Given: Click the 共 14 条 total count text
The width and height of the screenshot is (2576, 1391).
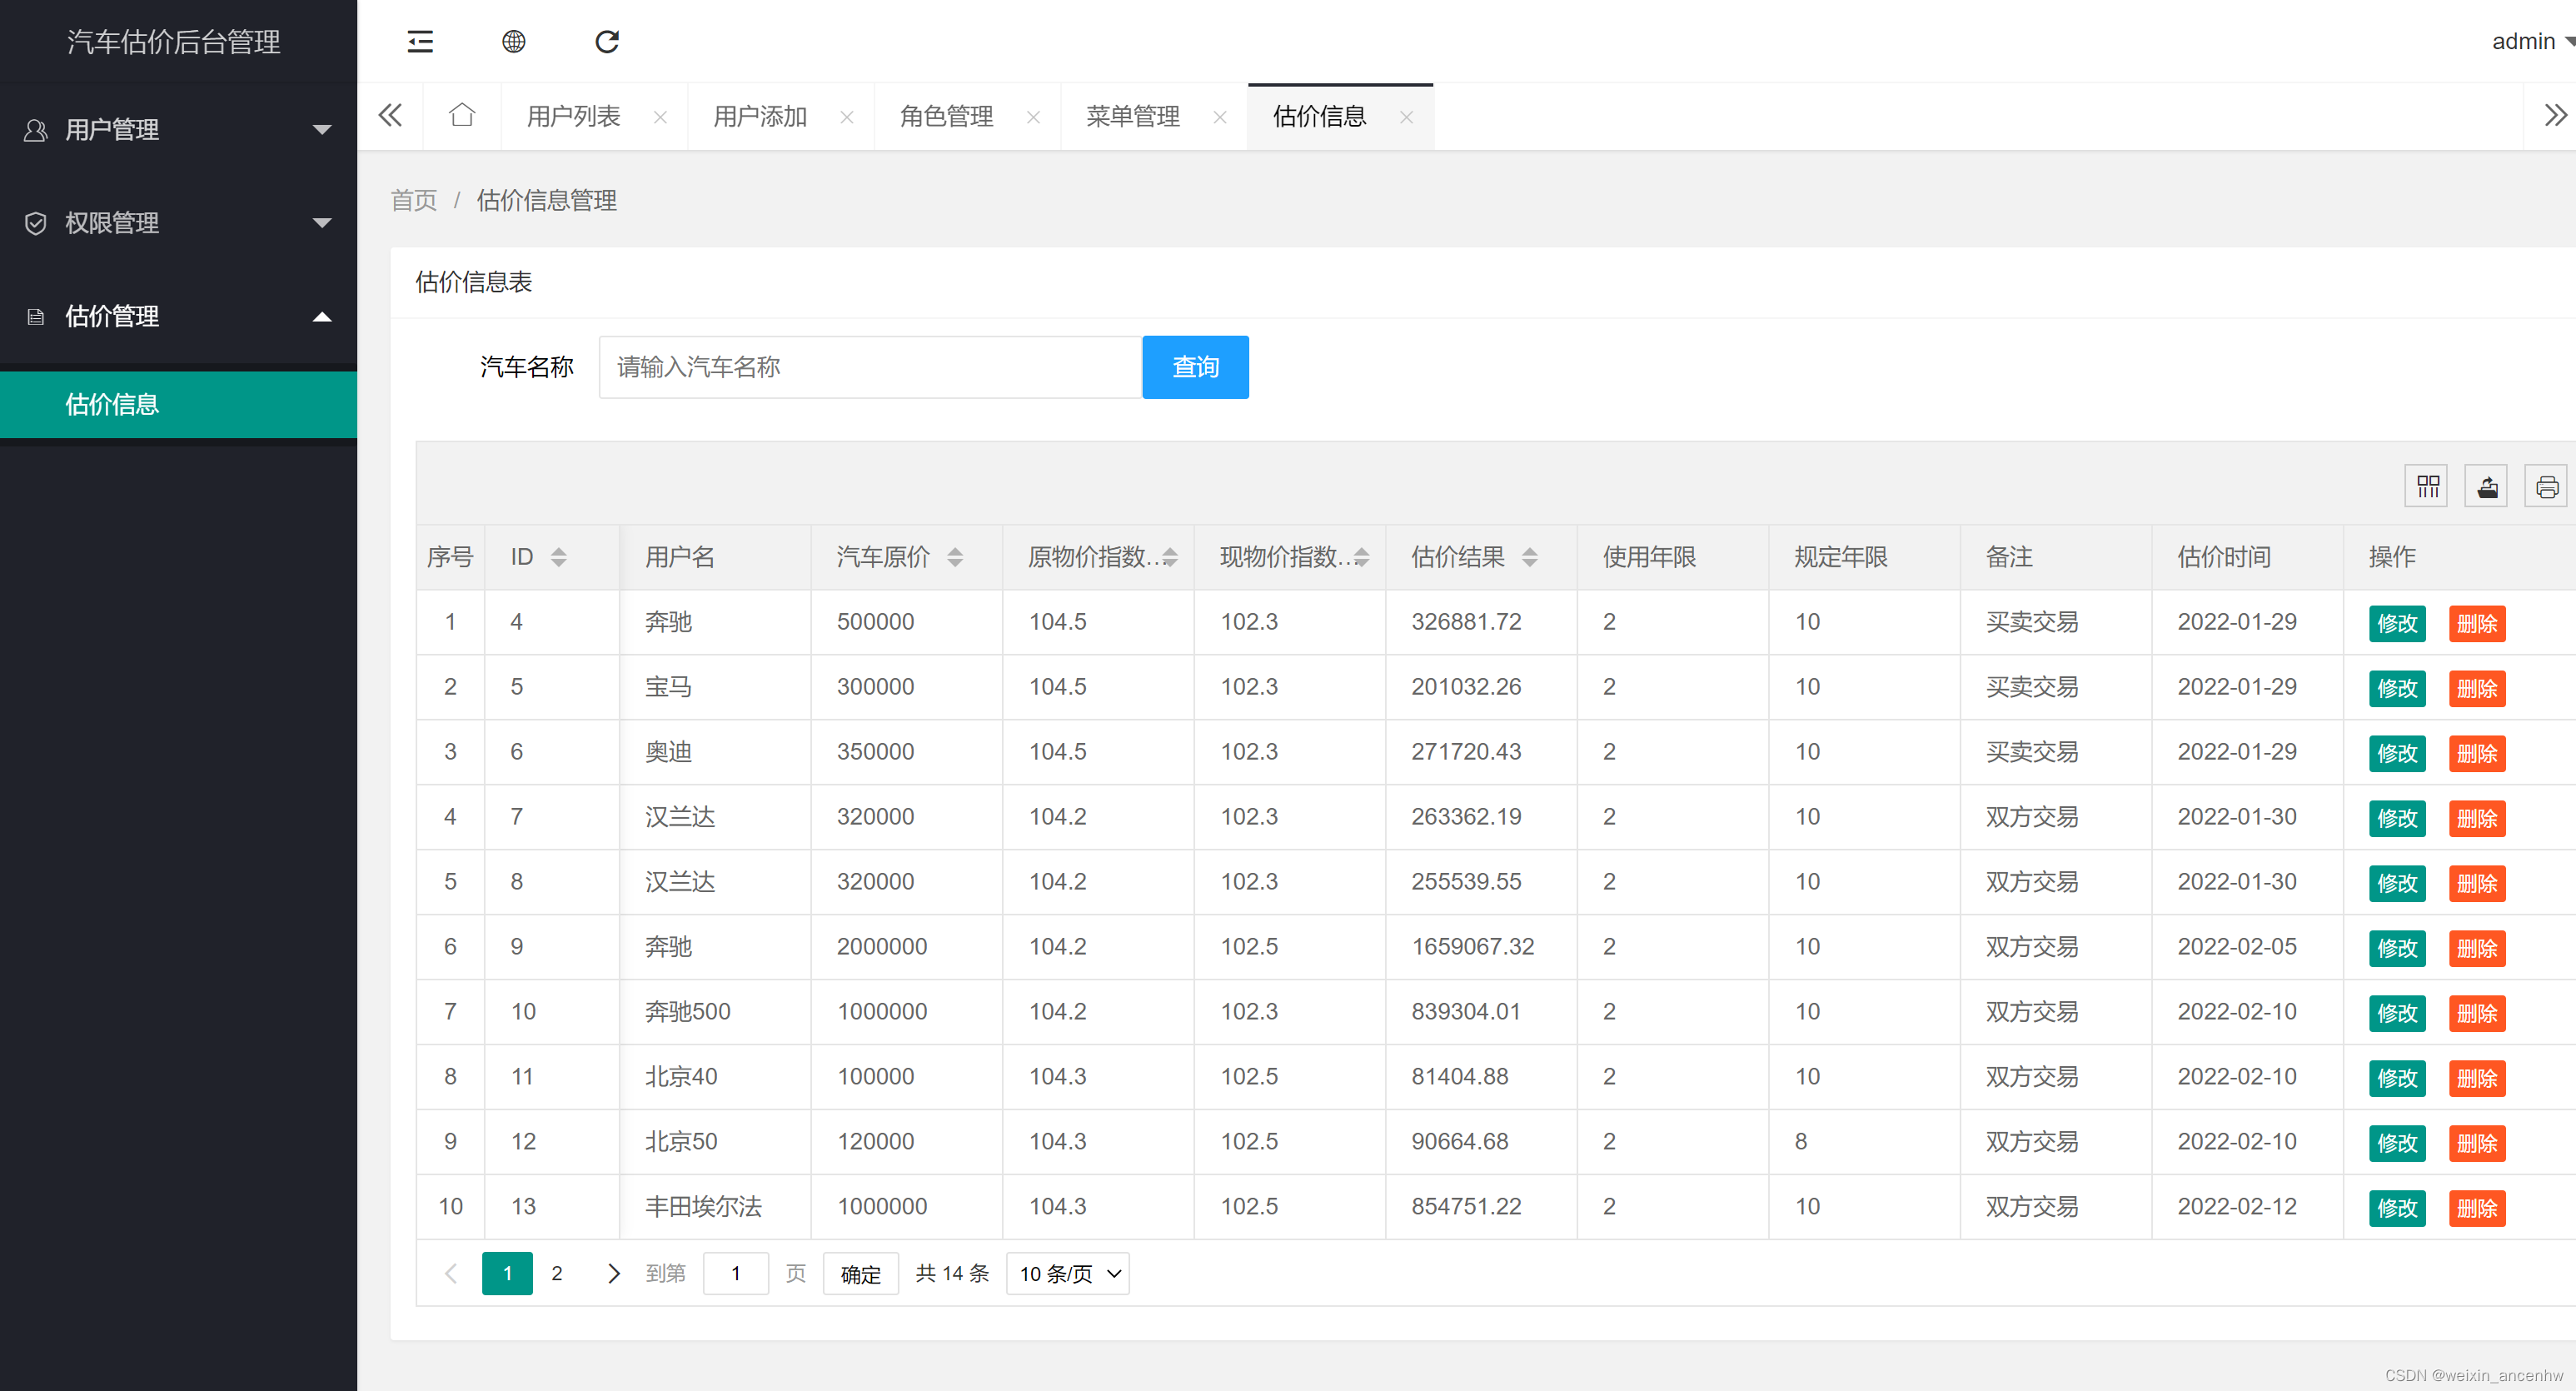Looking at the screenshot, I should (x=952, y=1273).
